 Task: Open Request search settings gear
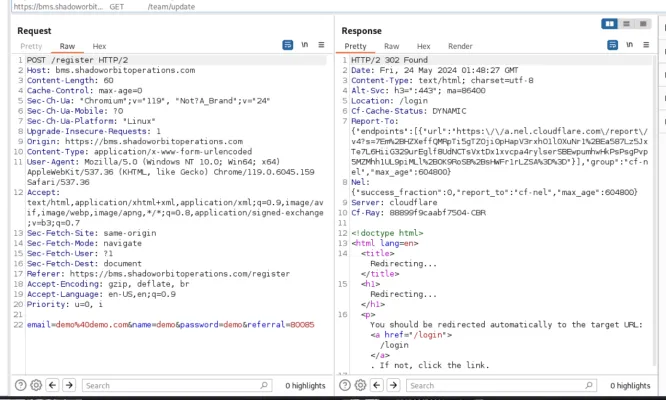(37, 385)
